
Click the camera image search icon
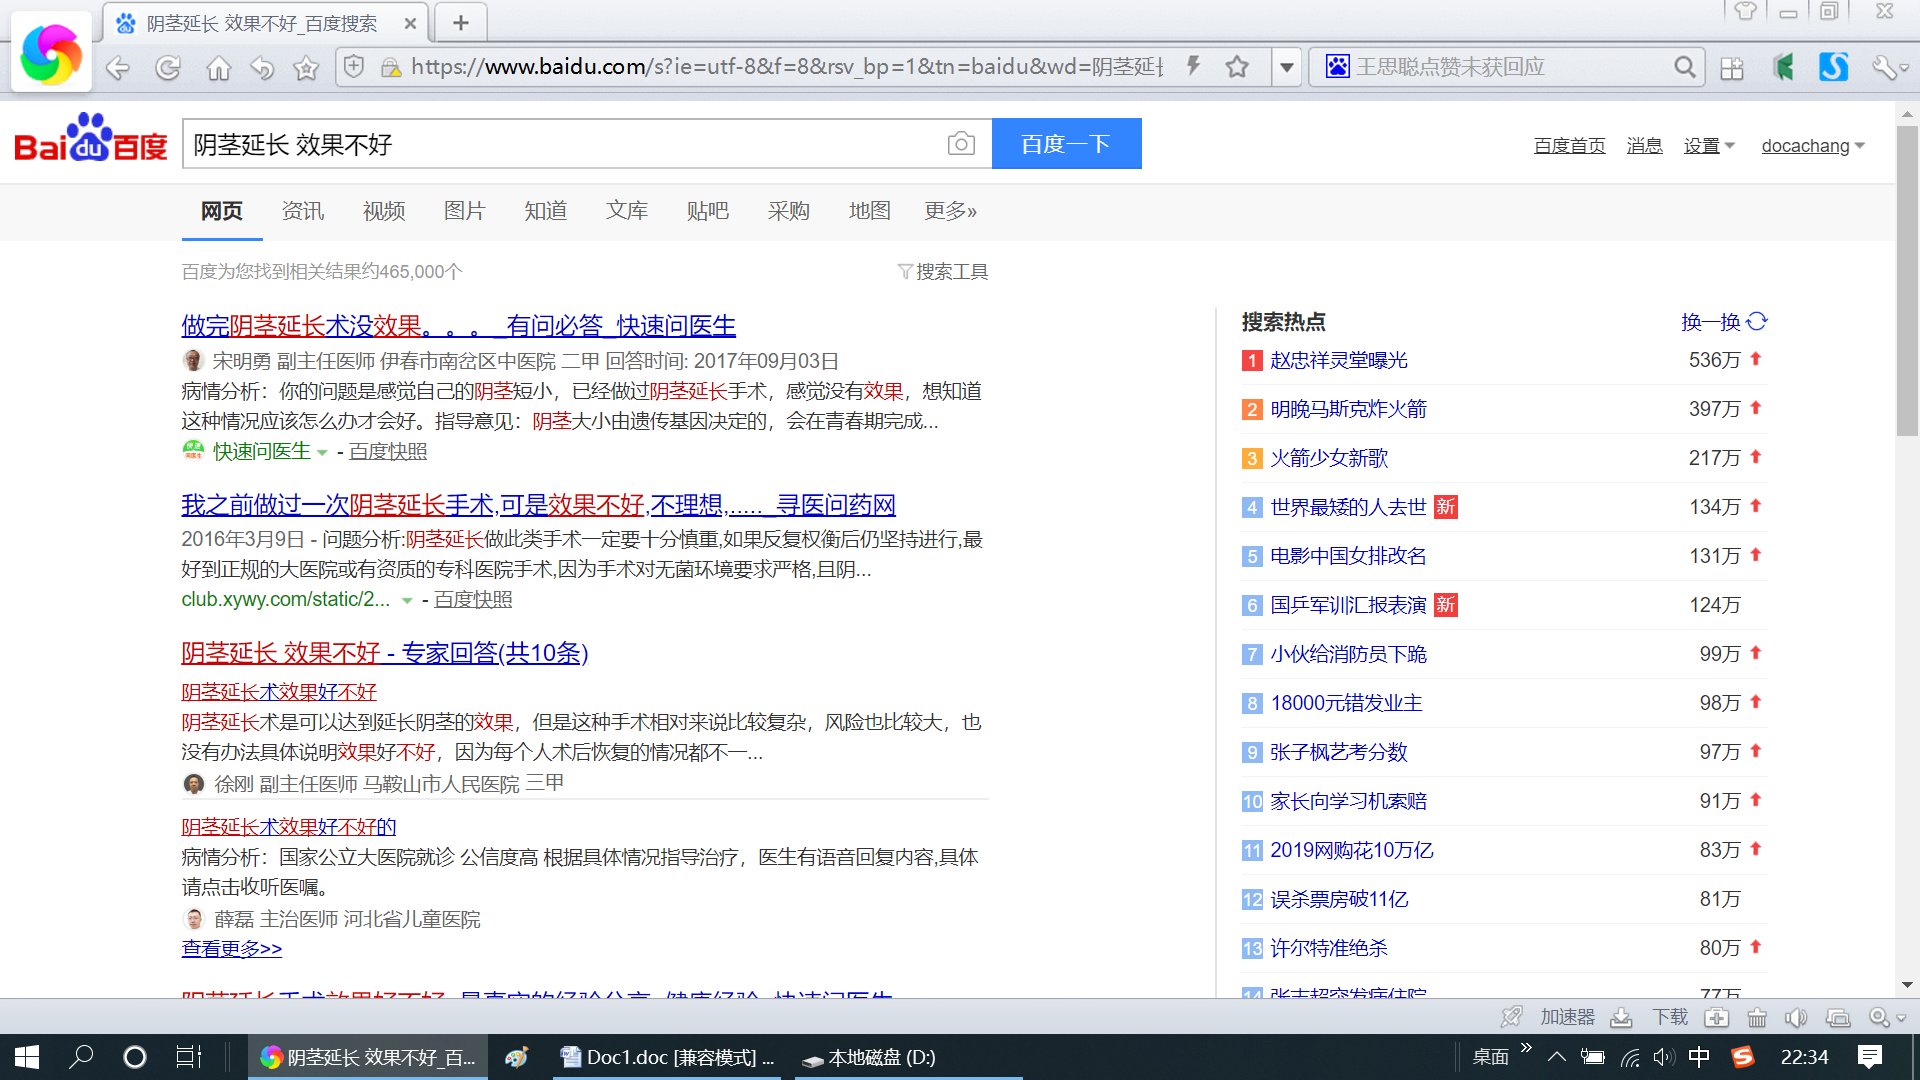(961, 144)
